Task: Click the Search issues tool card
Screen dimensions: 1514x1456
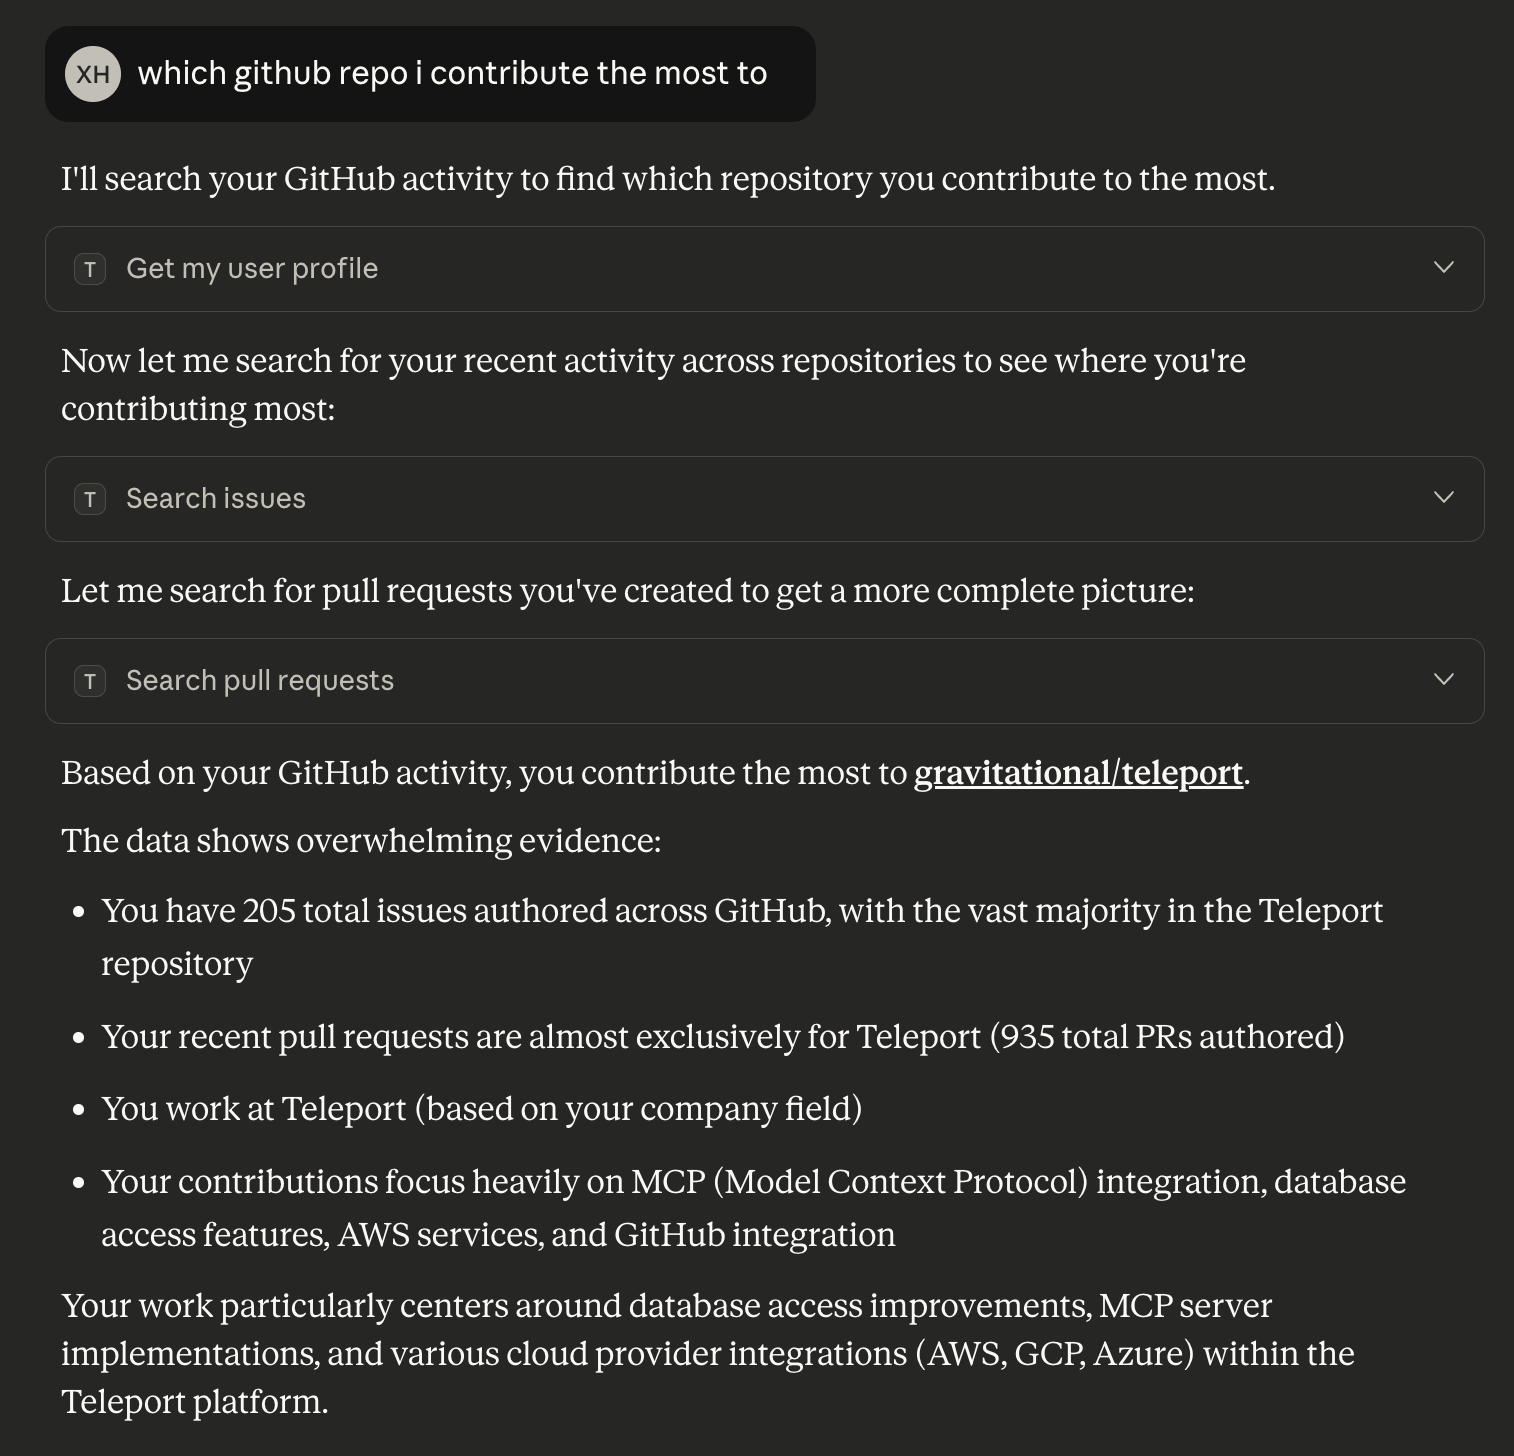Action: pyautogui.click(x=700, y=499)
